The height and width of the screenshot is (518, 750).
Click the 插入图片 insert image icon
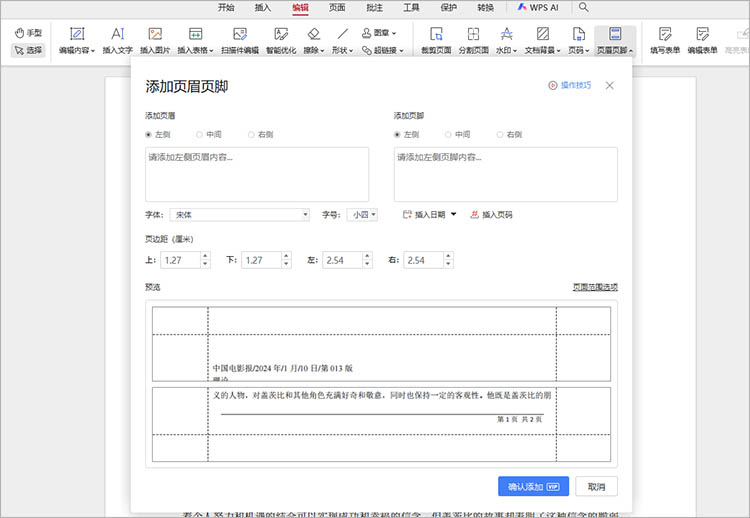coord(155,35)
